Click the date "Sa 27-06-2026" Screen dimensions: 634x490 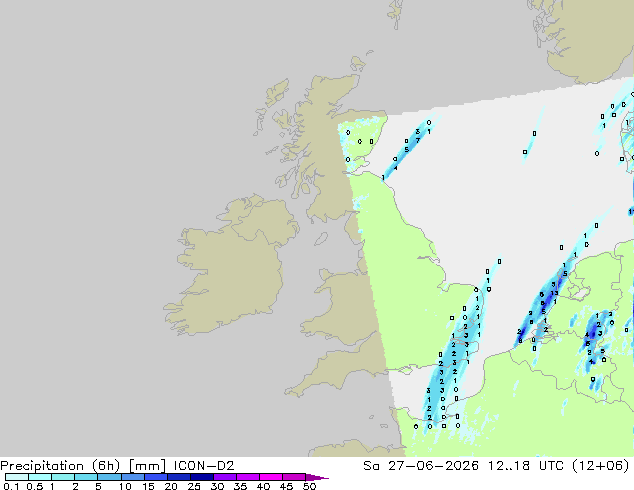coord(421,466)
